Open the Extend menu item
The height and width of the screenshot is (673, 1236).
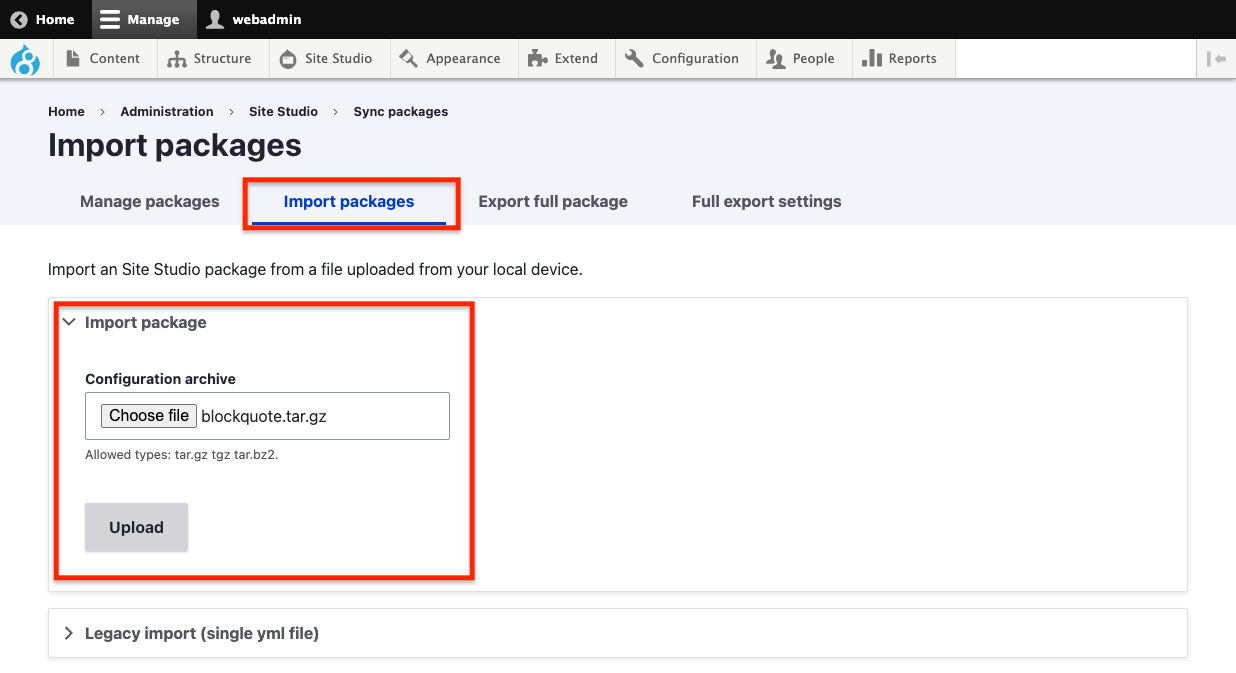click(564, 59)
